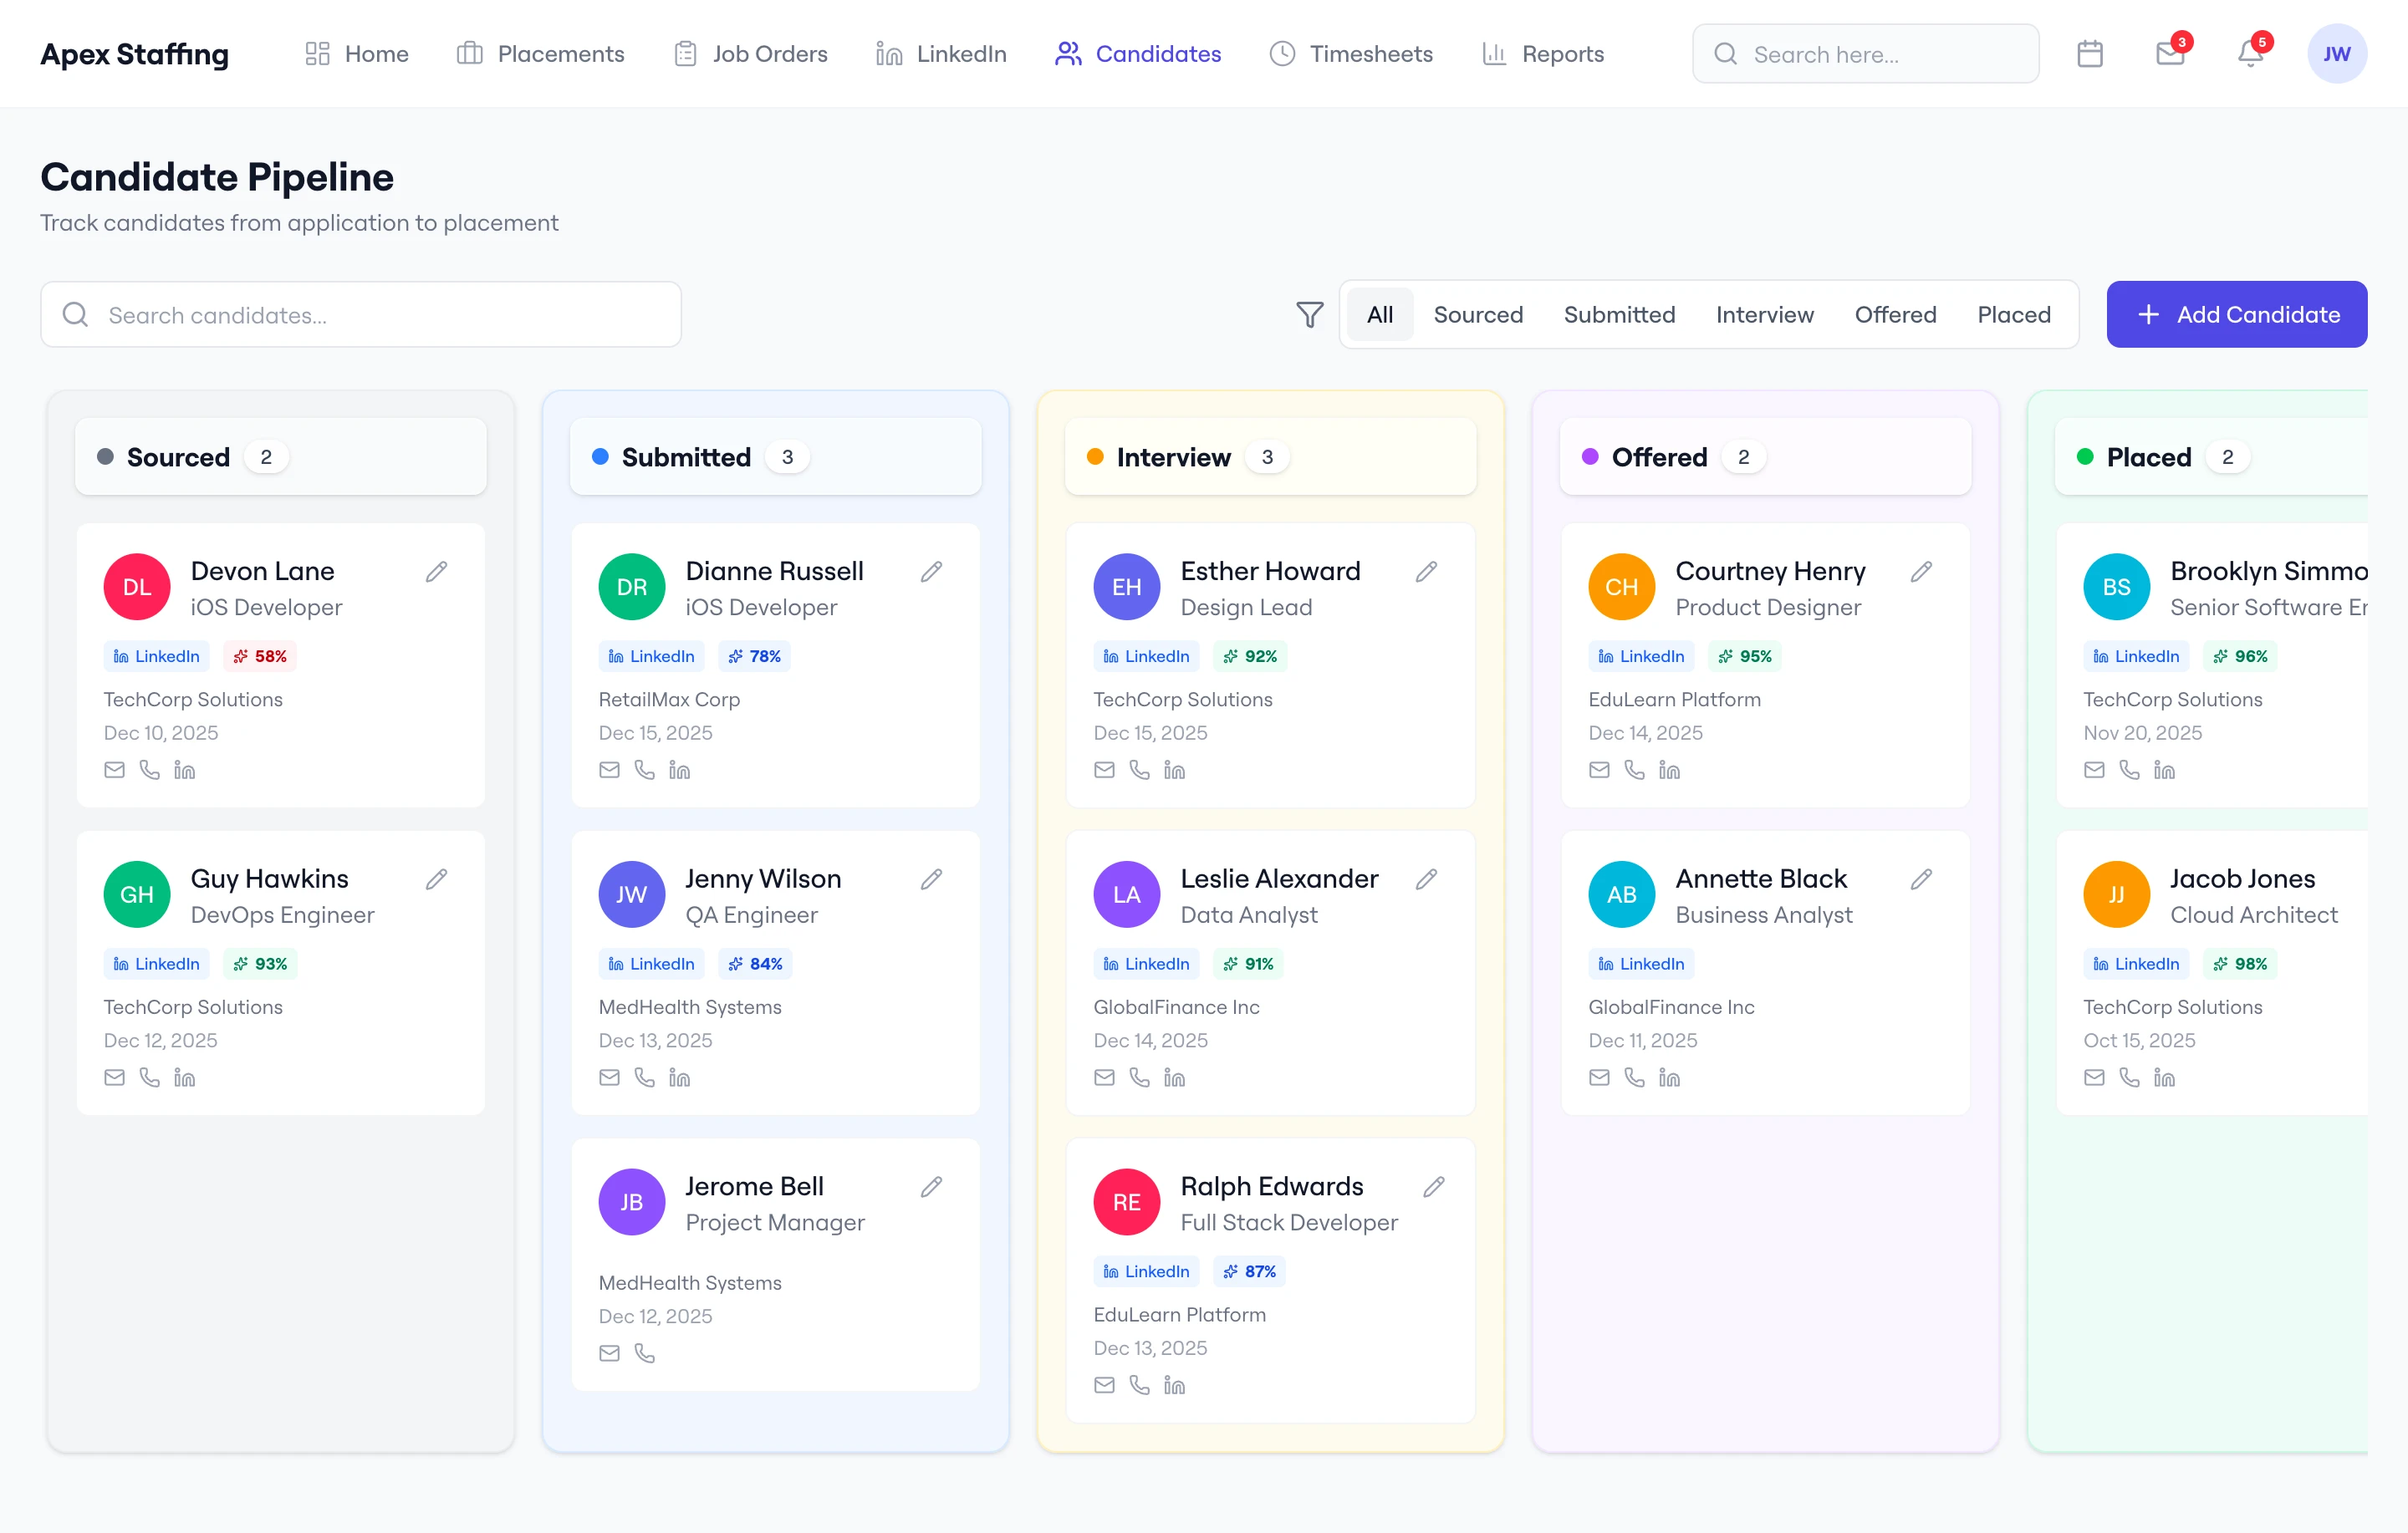The width and height of the screenshot is (2408, 1533).
Task: Click the filter funnel icon
Action: (x=1309, y=315)
